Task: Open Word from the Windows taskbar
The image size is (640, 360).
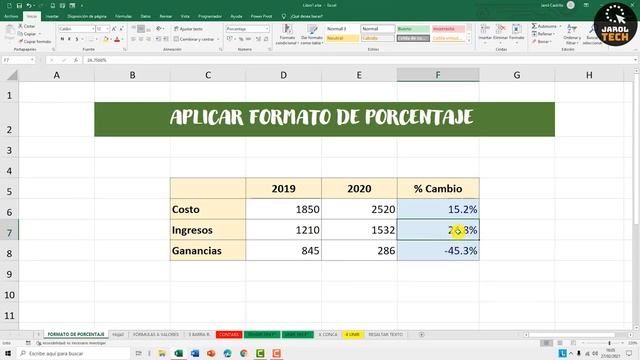Action: click(x=195, y=353)
